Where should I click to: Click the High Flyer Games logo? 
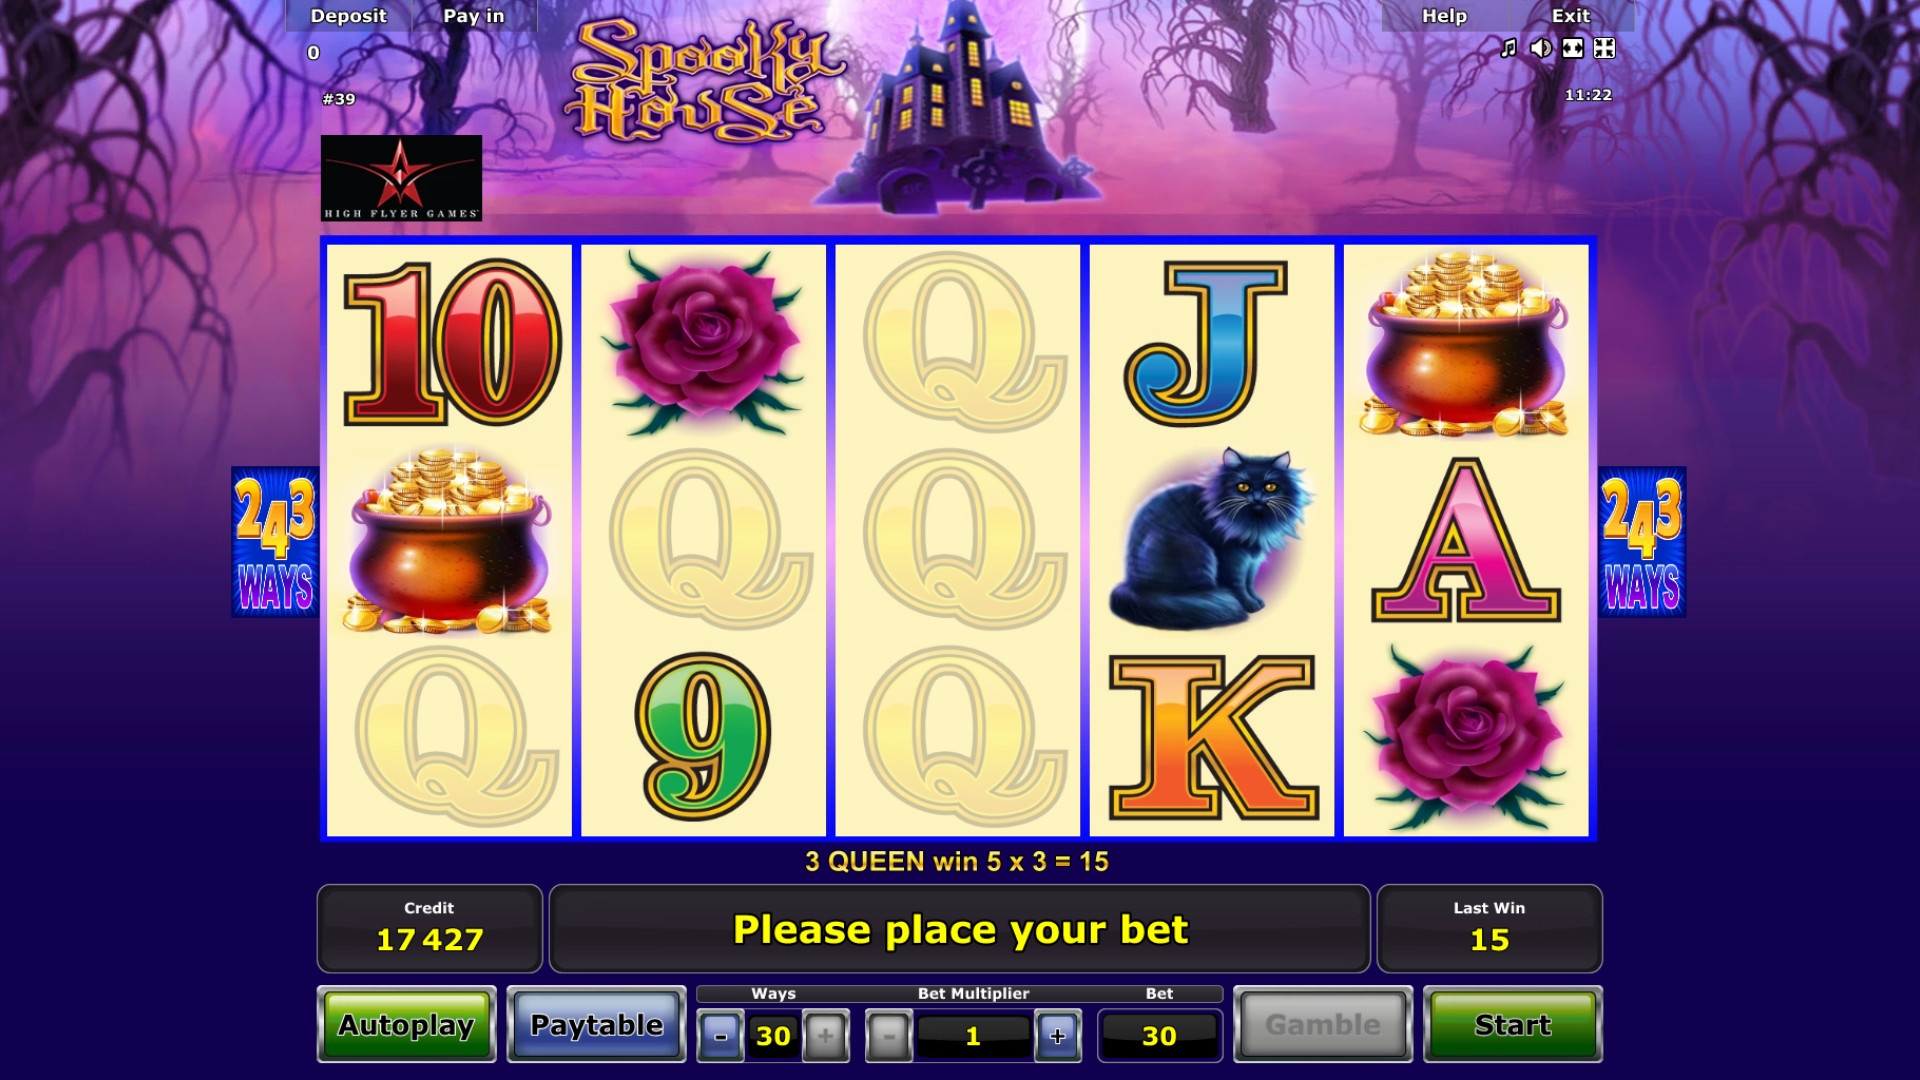[x=401, y=178]
